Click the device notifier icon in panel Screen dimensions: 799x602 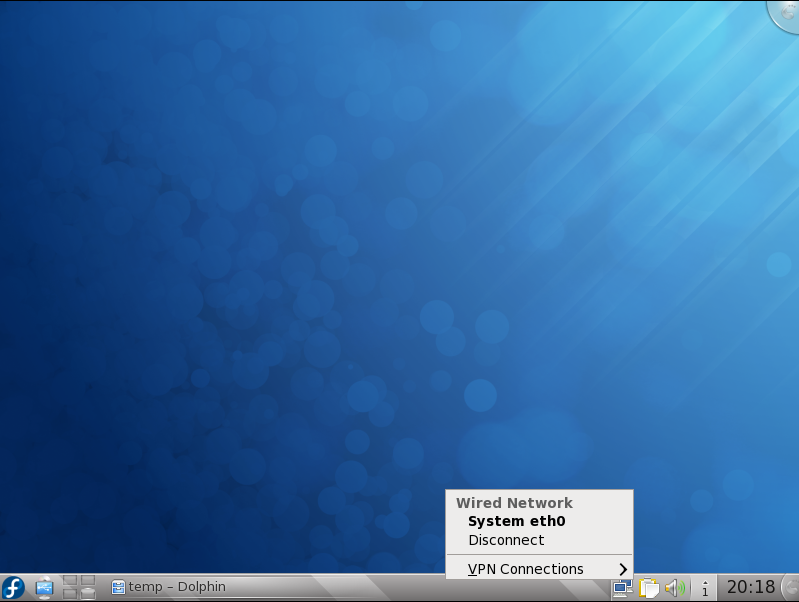pos(44,588)
